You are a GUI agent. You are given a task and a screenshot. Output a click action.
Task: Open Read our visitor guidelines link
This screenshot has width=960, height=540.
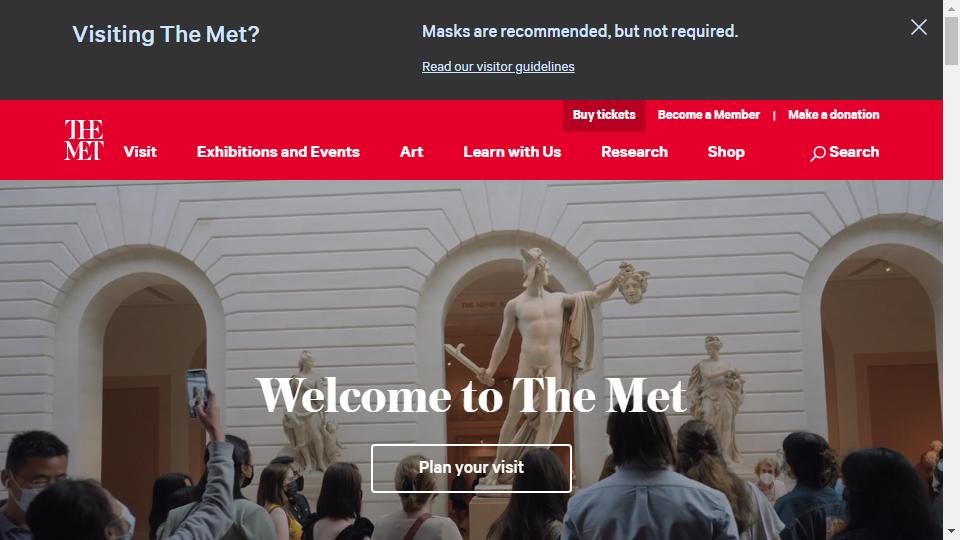click(x=498, y=67)
